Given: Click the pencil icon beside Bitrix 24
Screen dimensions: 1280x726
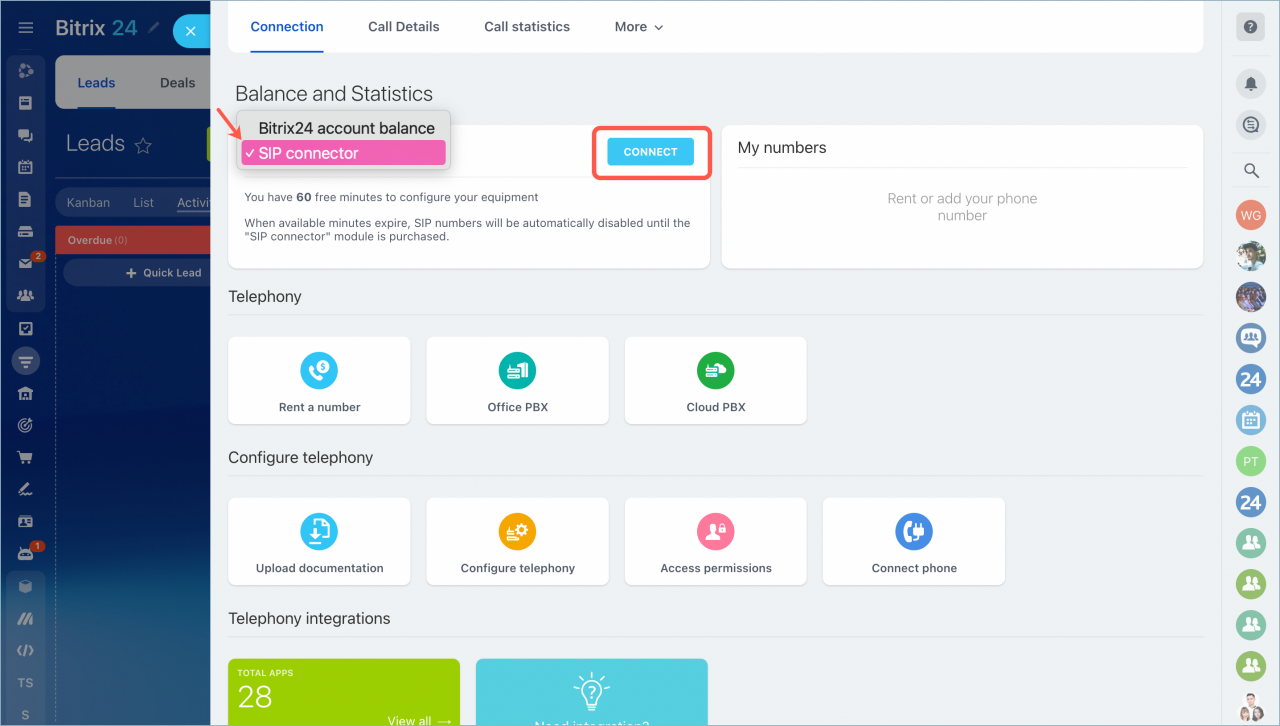Looking at the screenshot, I should [154, 28].
